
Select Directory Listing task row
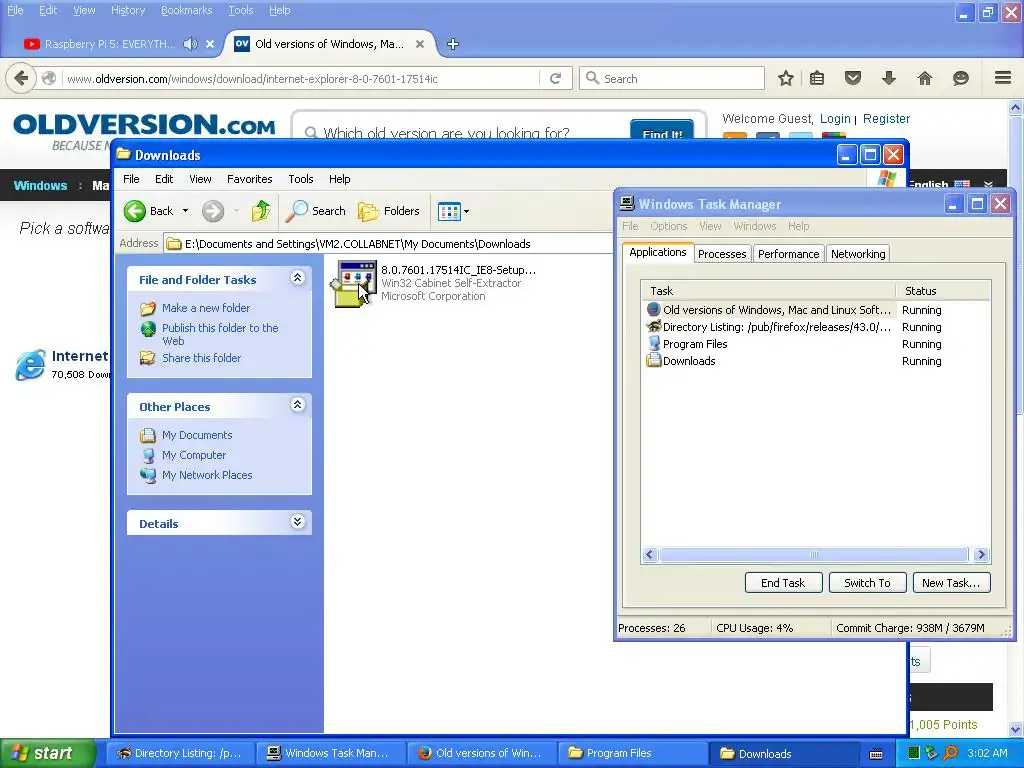[816, 327]
